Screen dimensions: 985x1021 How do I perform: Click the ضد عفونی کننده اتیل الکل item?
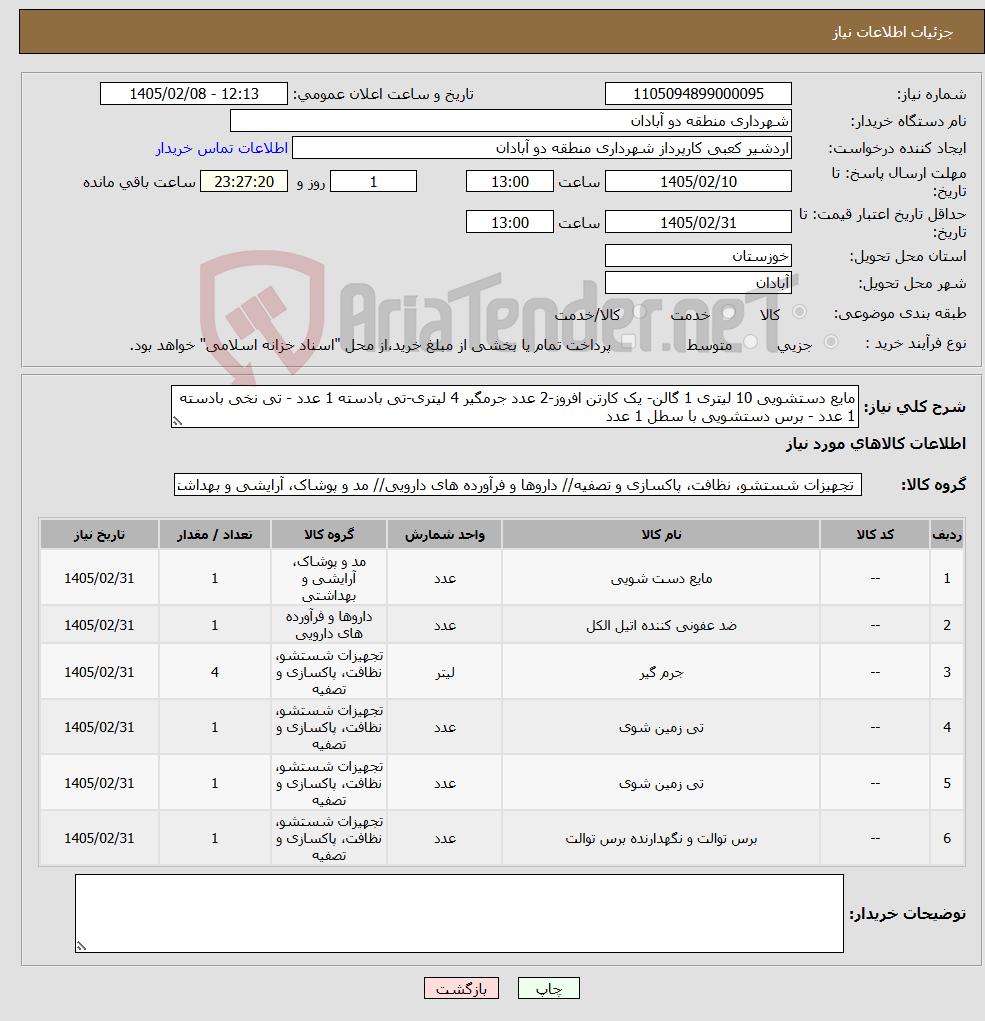[661, 625]
